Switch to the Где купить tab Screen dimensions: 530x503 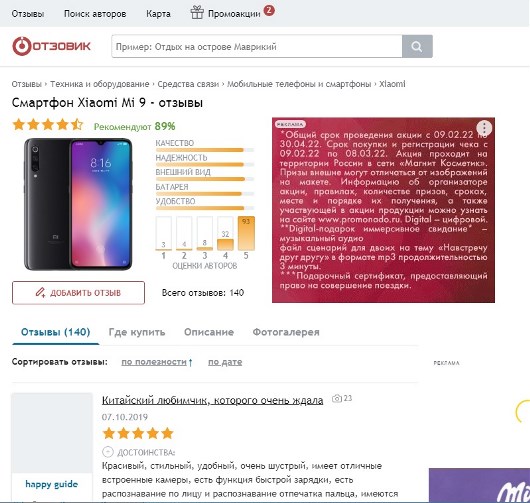[x=137, y=332]
